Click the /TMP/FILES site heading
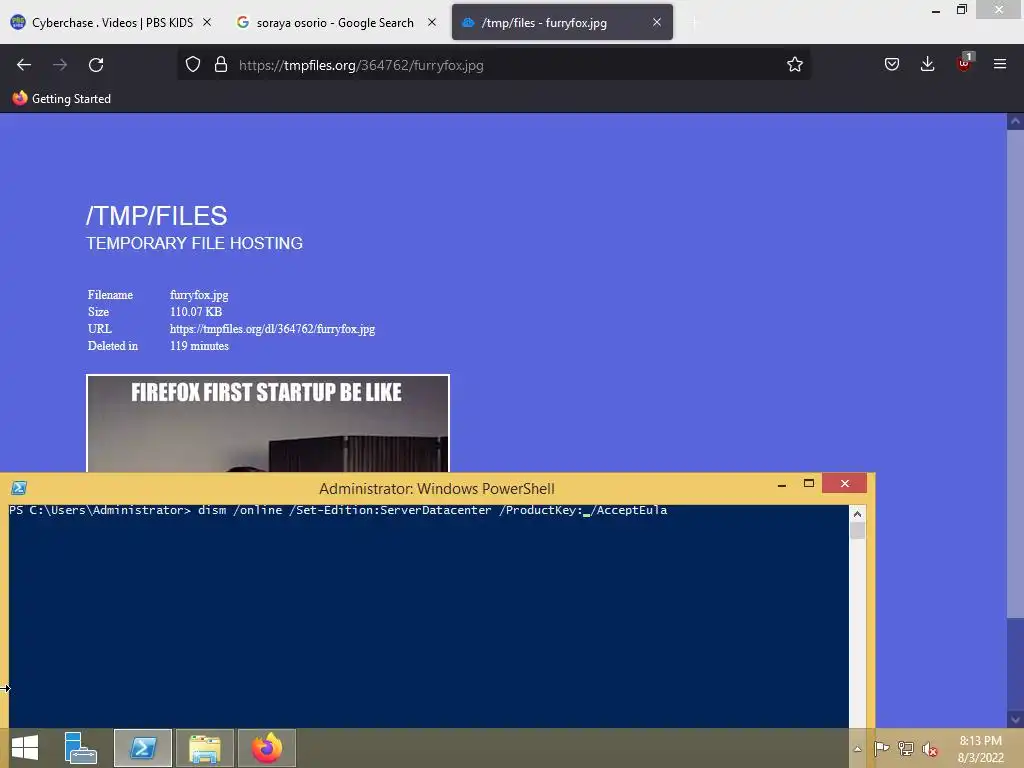Screen dimensions: 1024x768 click(x=157, y=216)
